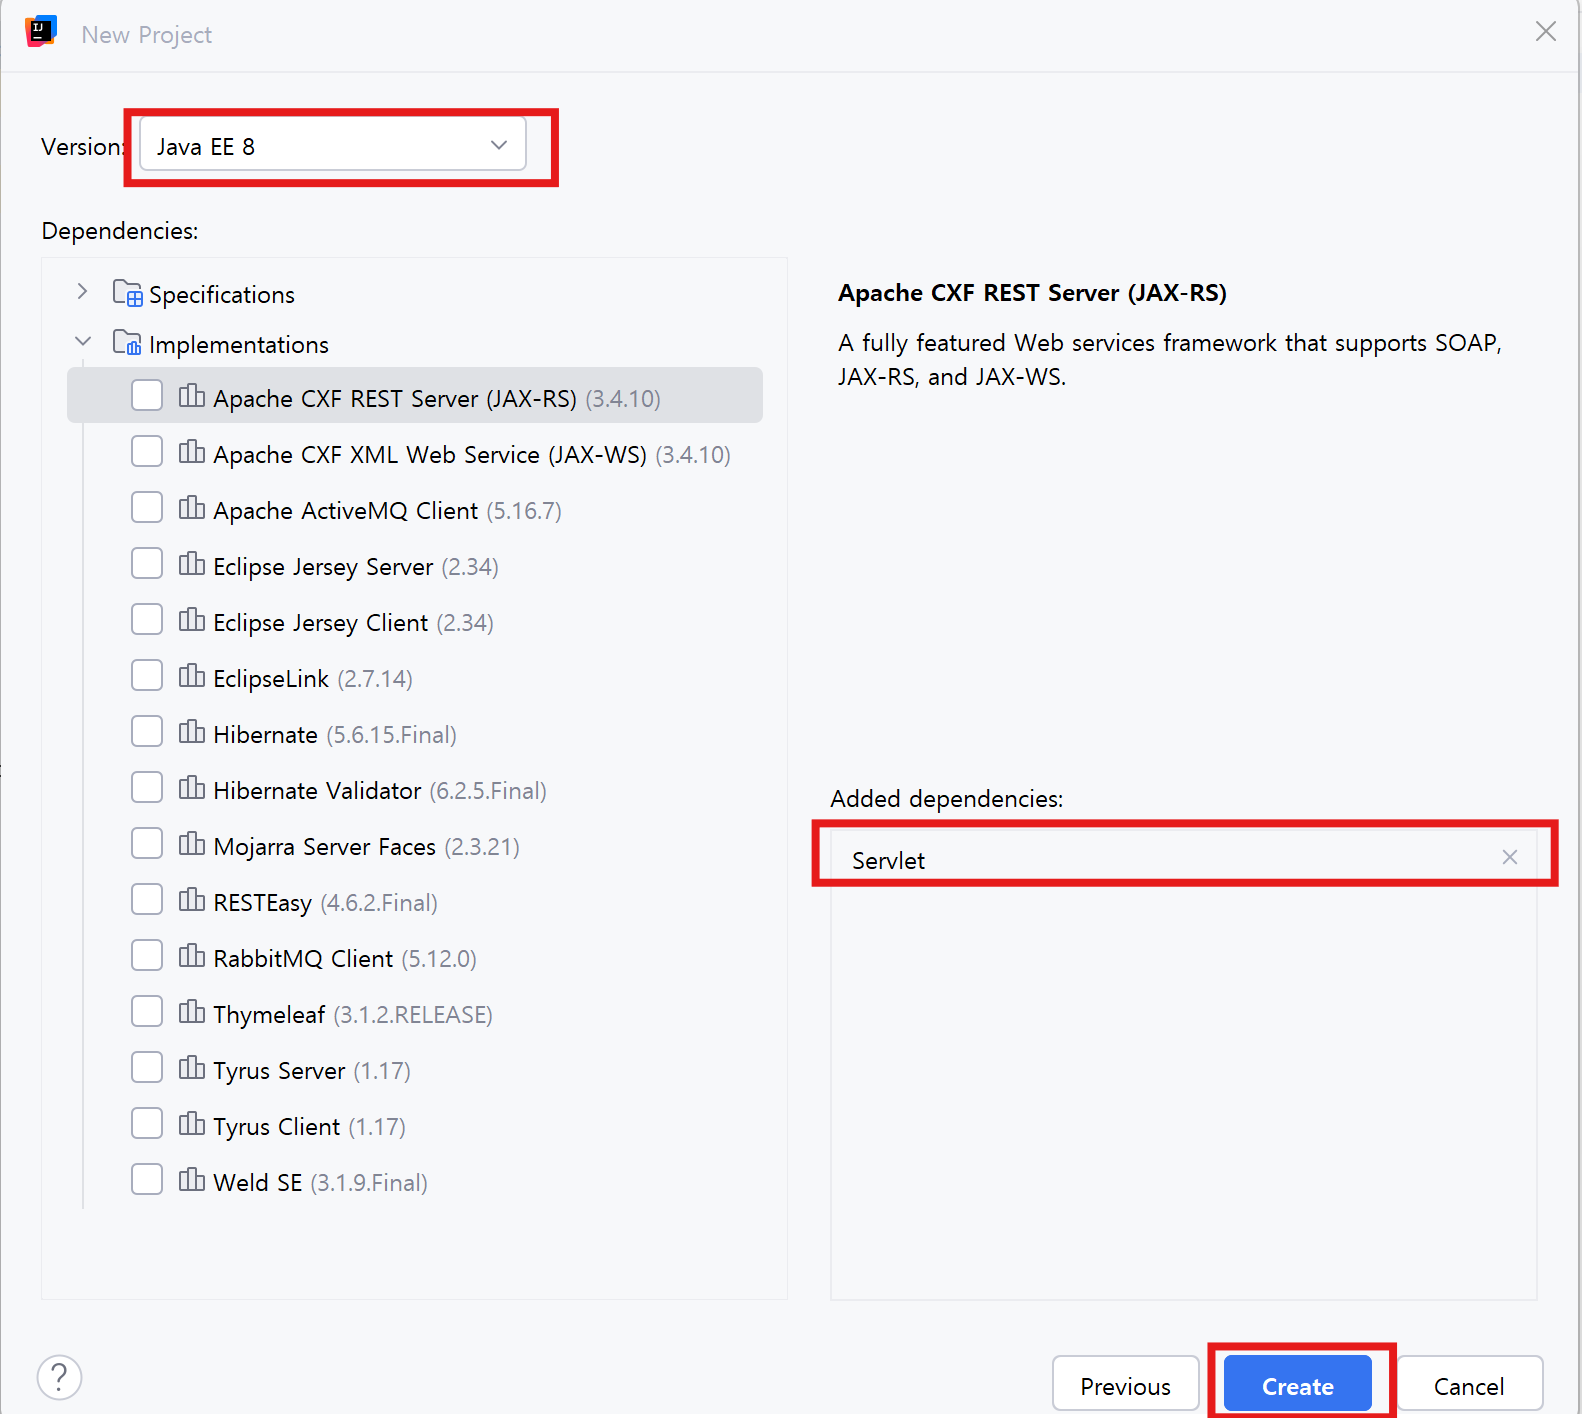Check the Hibernate (5.6.15.Final) checkbox
The height and width of the screenshot is (1418, 1582).
[147, 731]
